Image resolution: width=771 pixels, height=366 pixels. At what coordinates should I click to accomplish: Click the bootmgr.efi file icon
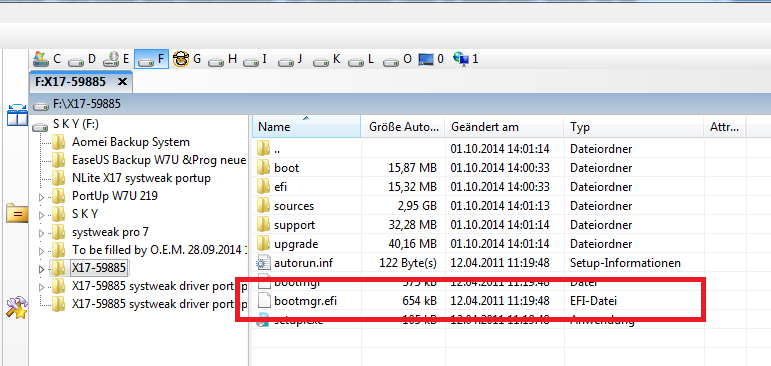click(x=264, y=300)
